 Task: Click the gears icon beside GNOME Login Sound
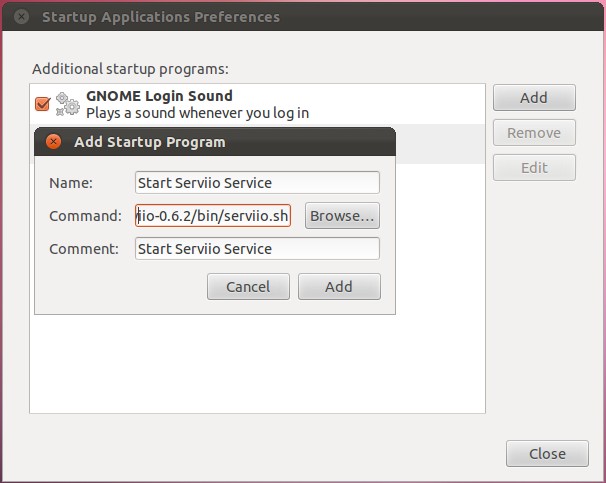(68, 104)
